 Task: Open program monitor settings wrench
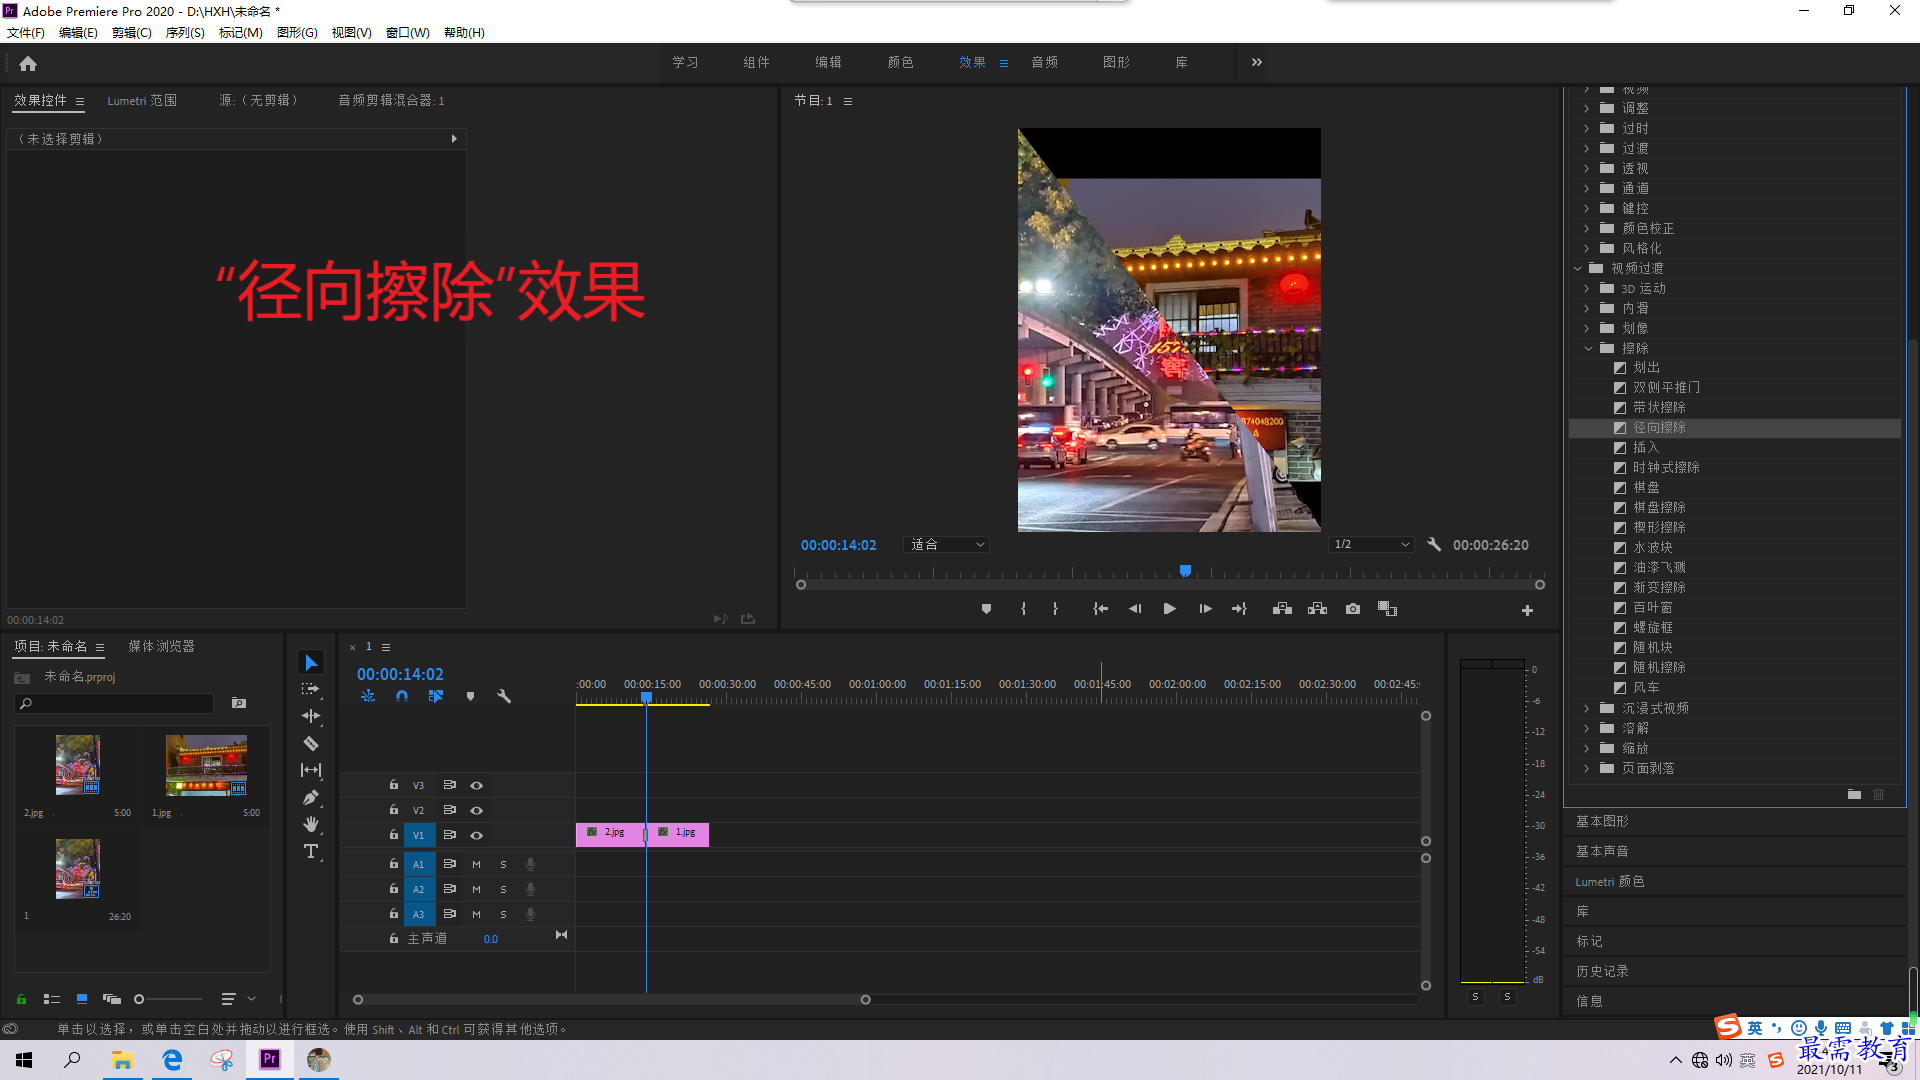1434,545
